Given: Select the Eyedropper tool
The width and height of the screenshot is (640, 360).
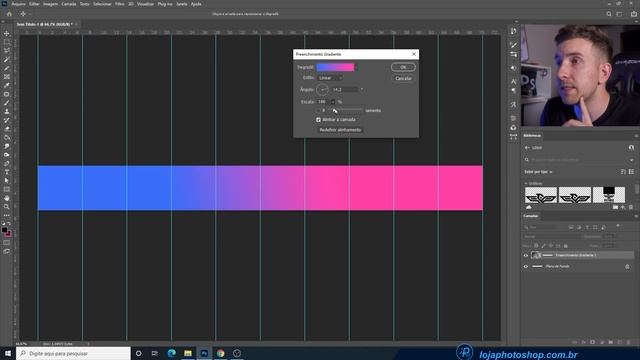Looking at the screenshot, I should coord(7,85).
